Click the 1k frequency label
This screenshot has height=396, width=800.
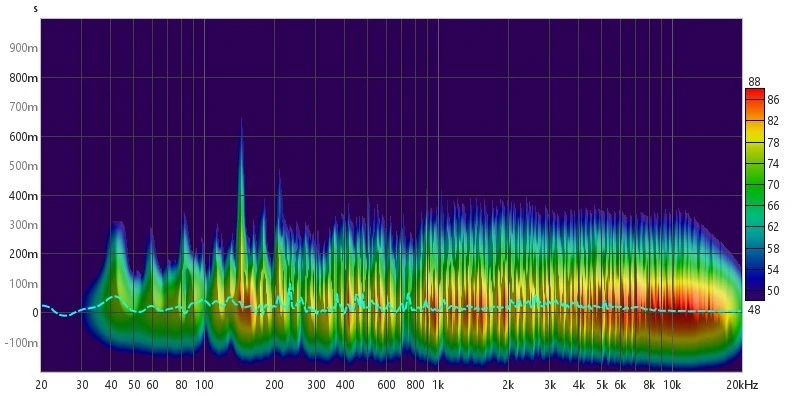pos(437,384)
